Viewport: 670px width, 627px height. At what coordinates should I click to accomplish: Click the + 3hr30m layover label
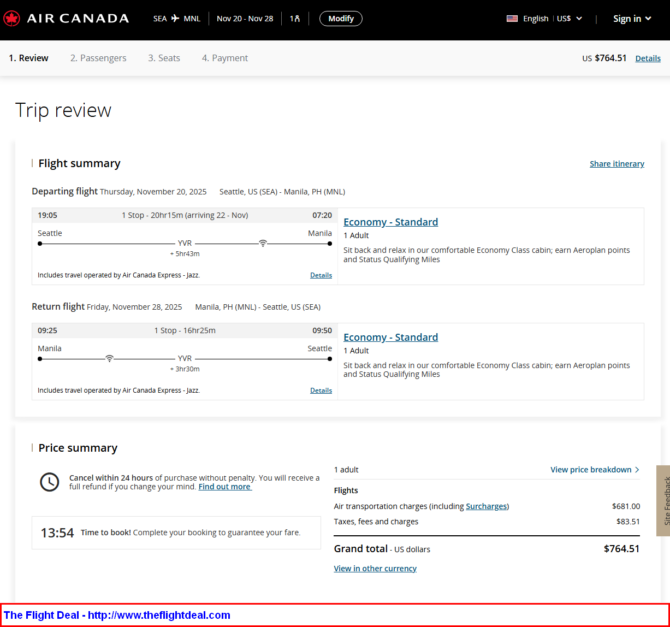point(185,369)
